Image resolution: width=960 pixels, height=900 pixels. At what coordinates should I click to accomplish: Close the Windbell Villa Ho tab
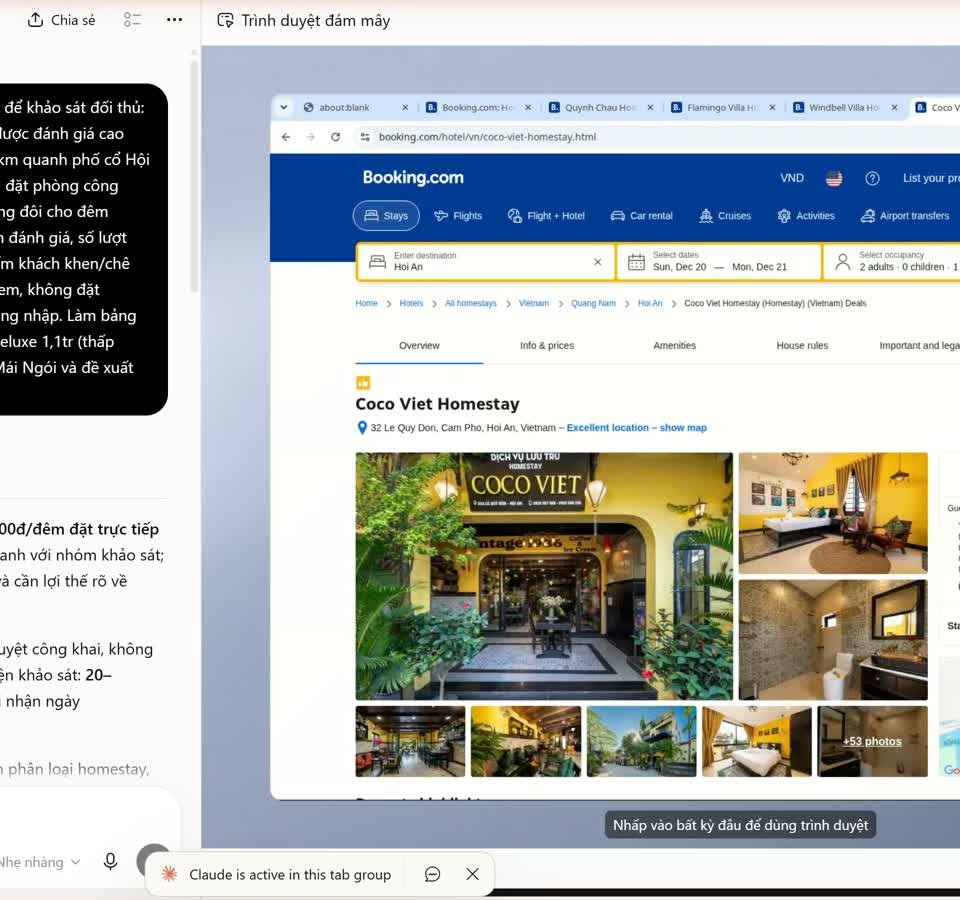point(894,107)
